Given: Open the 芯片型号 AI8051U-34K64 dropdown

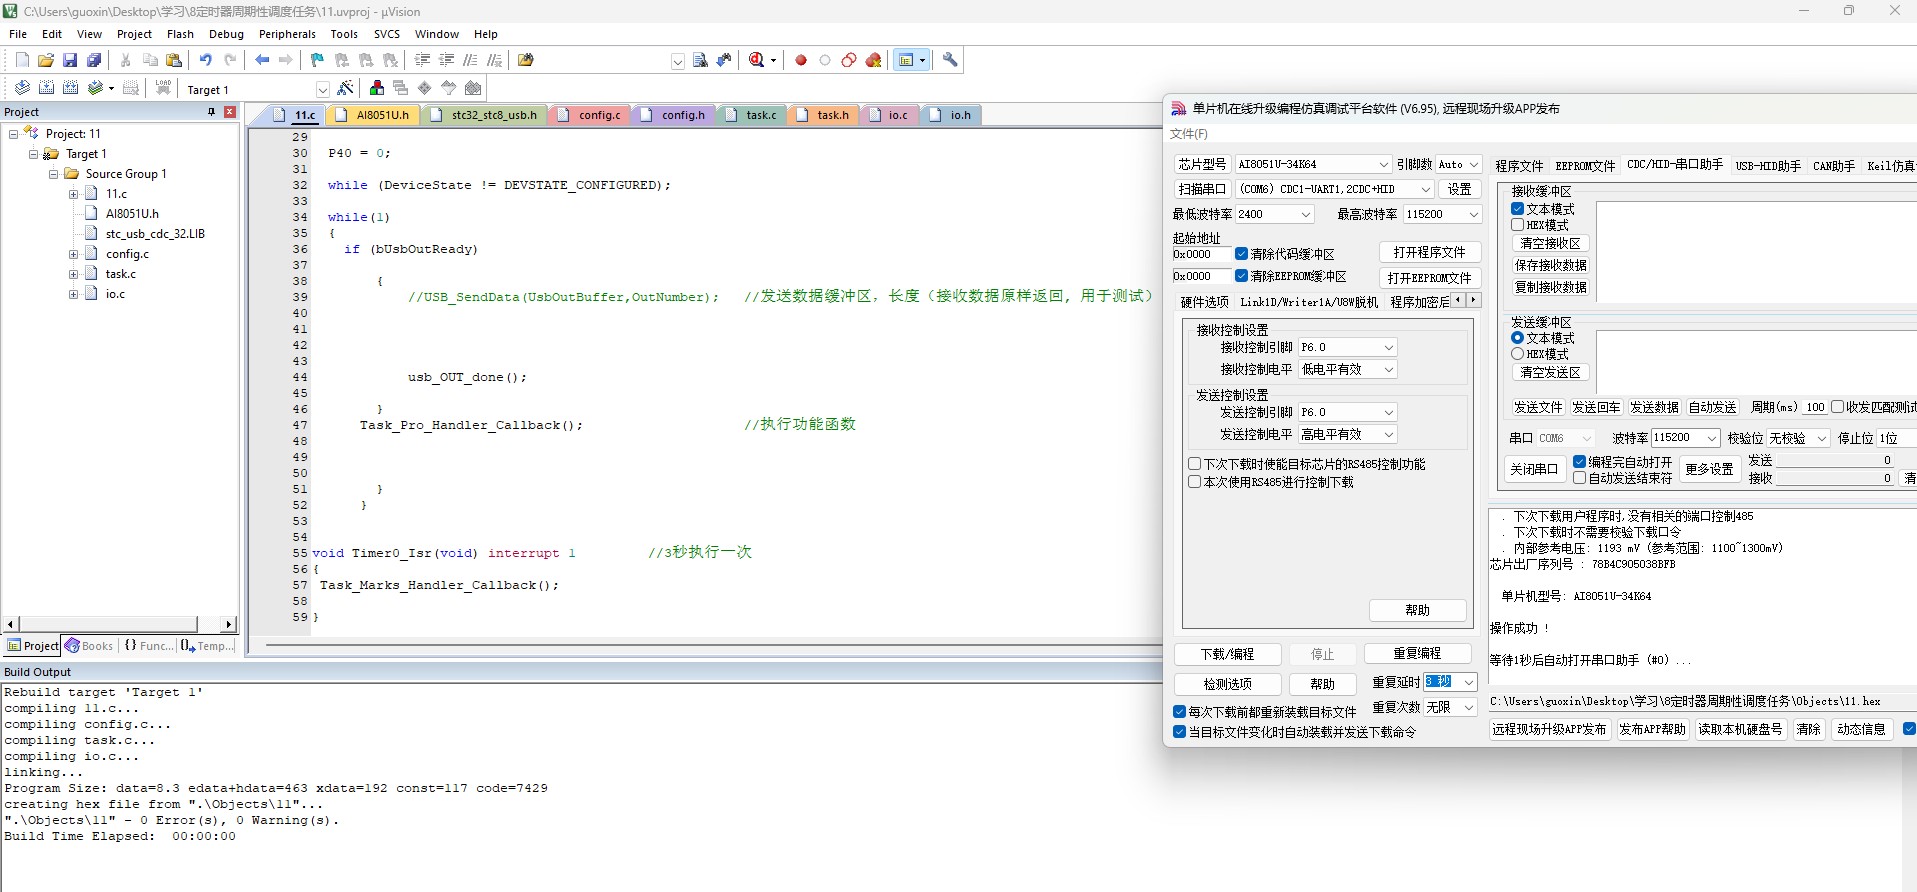Looking at the screenshot, I should (x=1383, y=164).
